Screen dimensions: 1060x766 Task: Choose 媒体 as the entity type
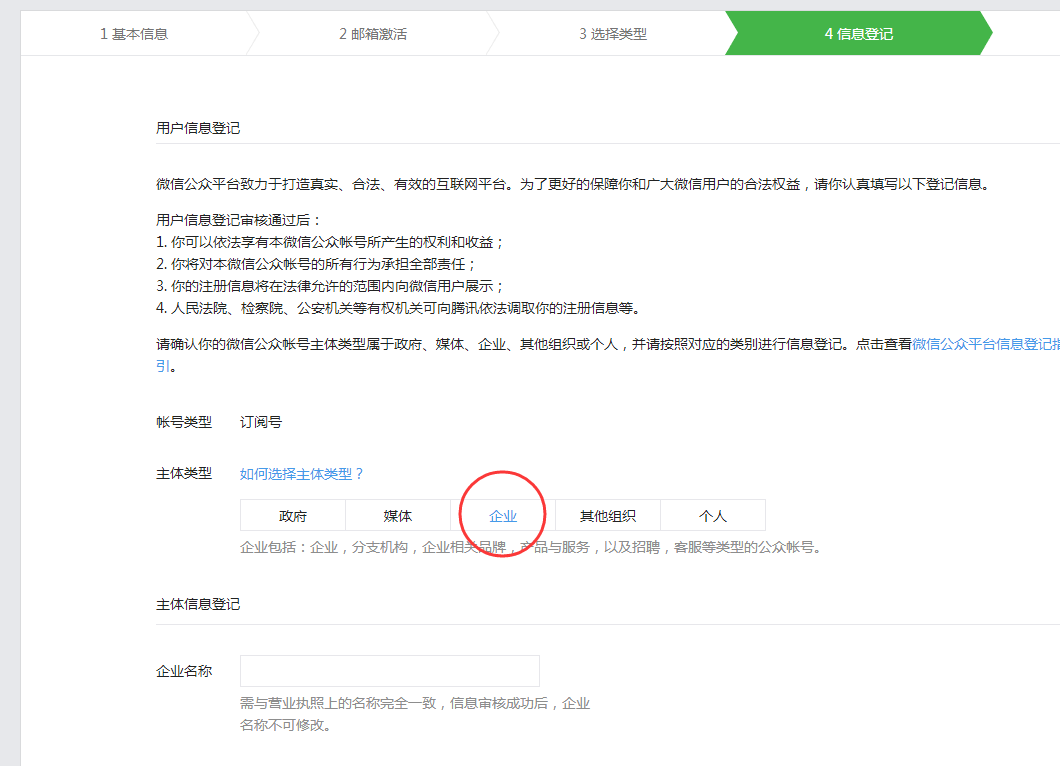pyautogui.click(x=397, y=516)
